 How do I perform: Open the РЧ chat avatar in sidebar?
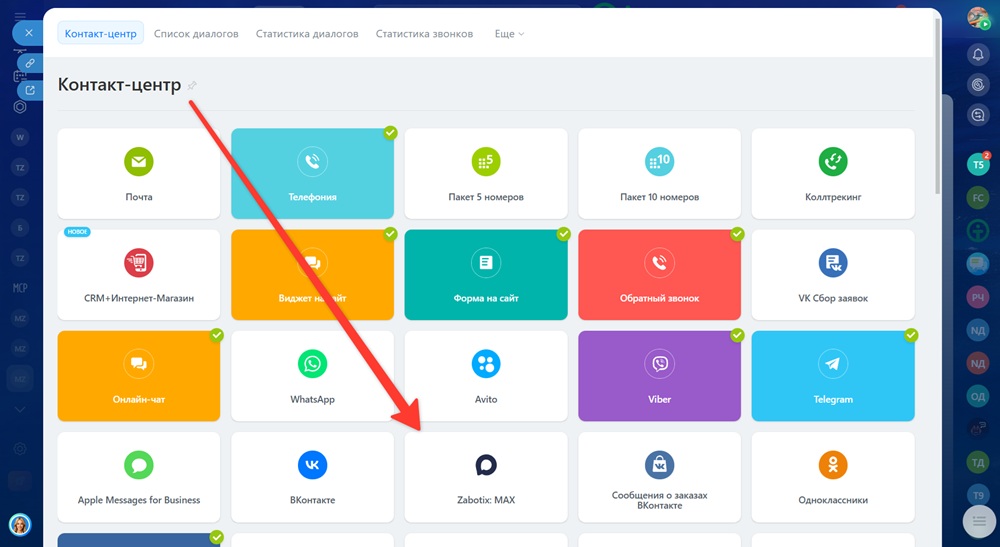(x=978, y=297)
